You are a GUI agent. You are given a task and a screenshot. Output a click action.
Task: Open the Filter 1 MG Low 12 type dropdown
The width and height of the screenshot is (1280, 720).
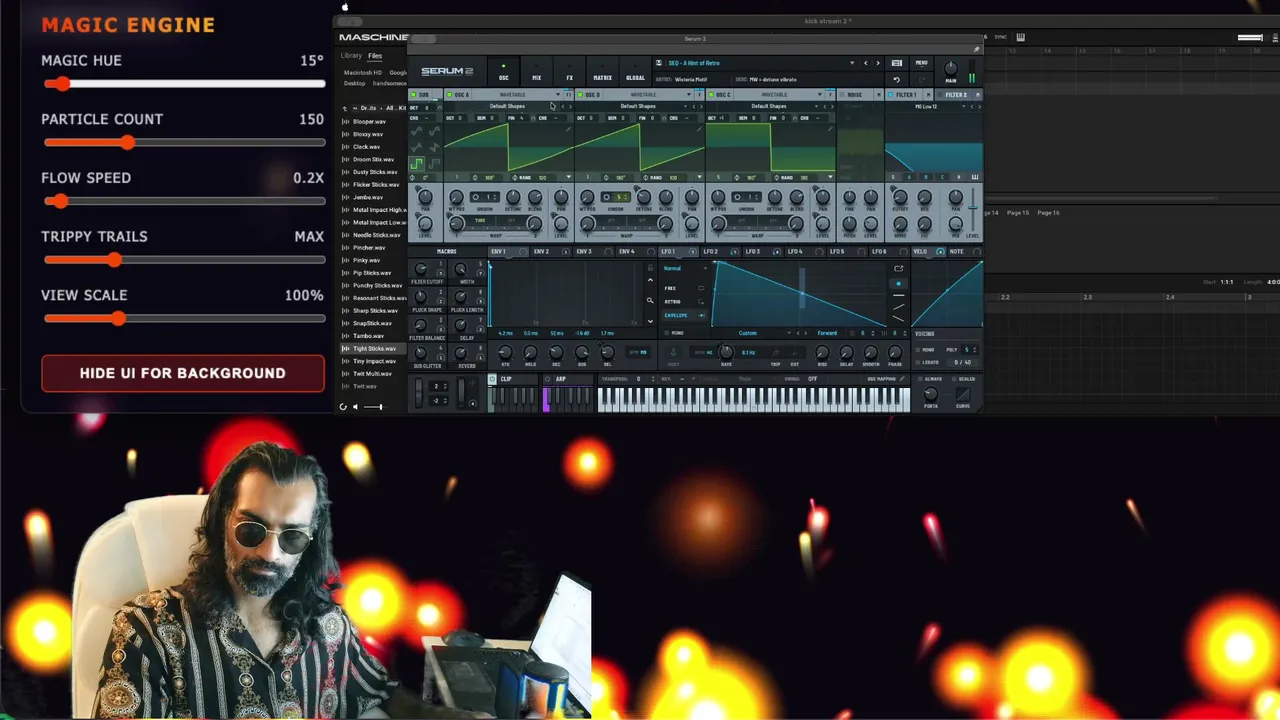tap(926, 106)
